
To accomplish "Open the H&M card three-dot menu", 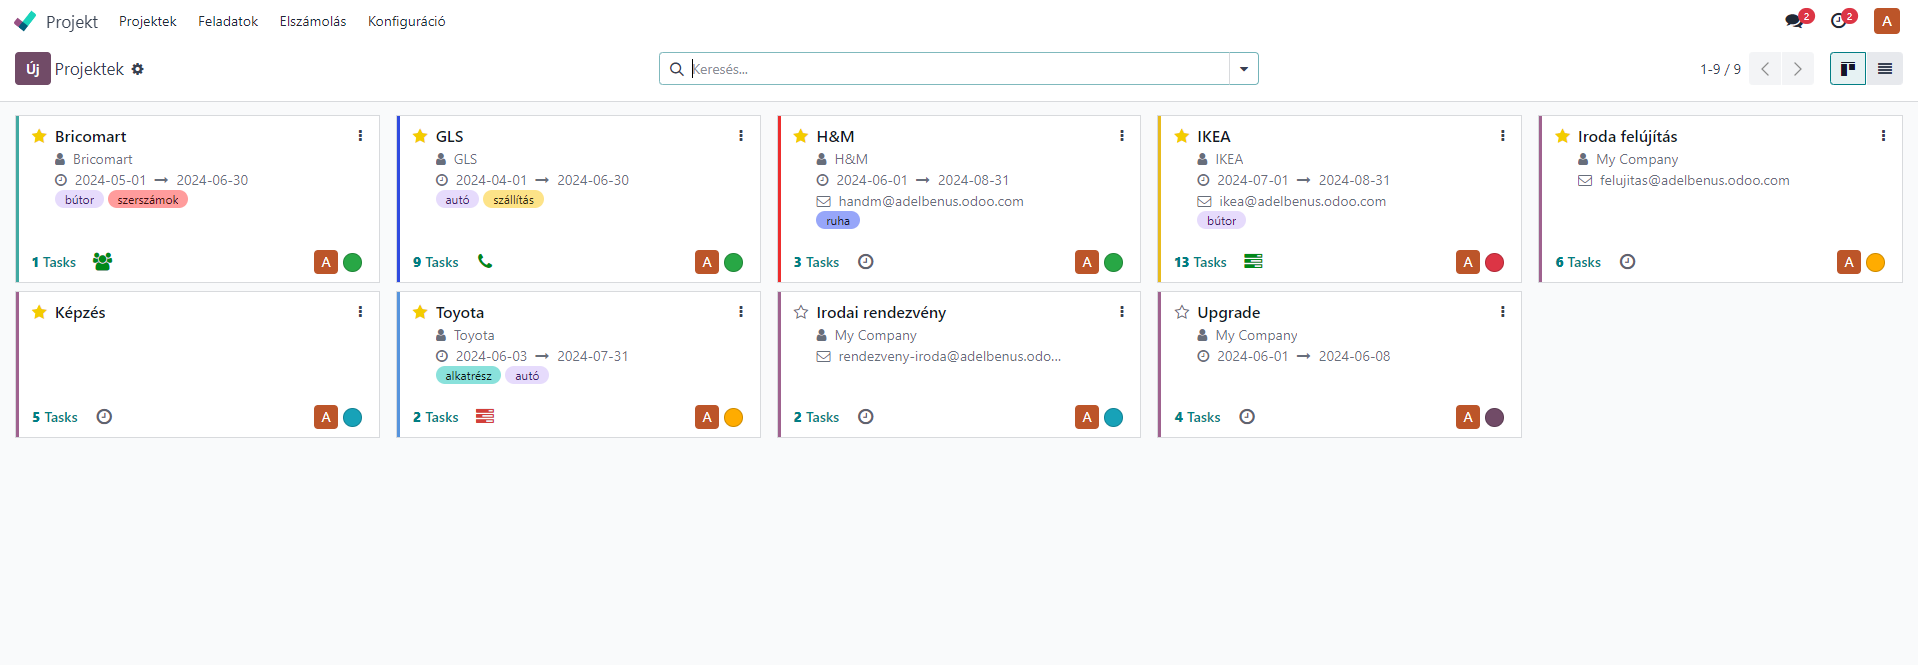I will [1122, 136].
